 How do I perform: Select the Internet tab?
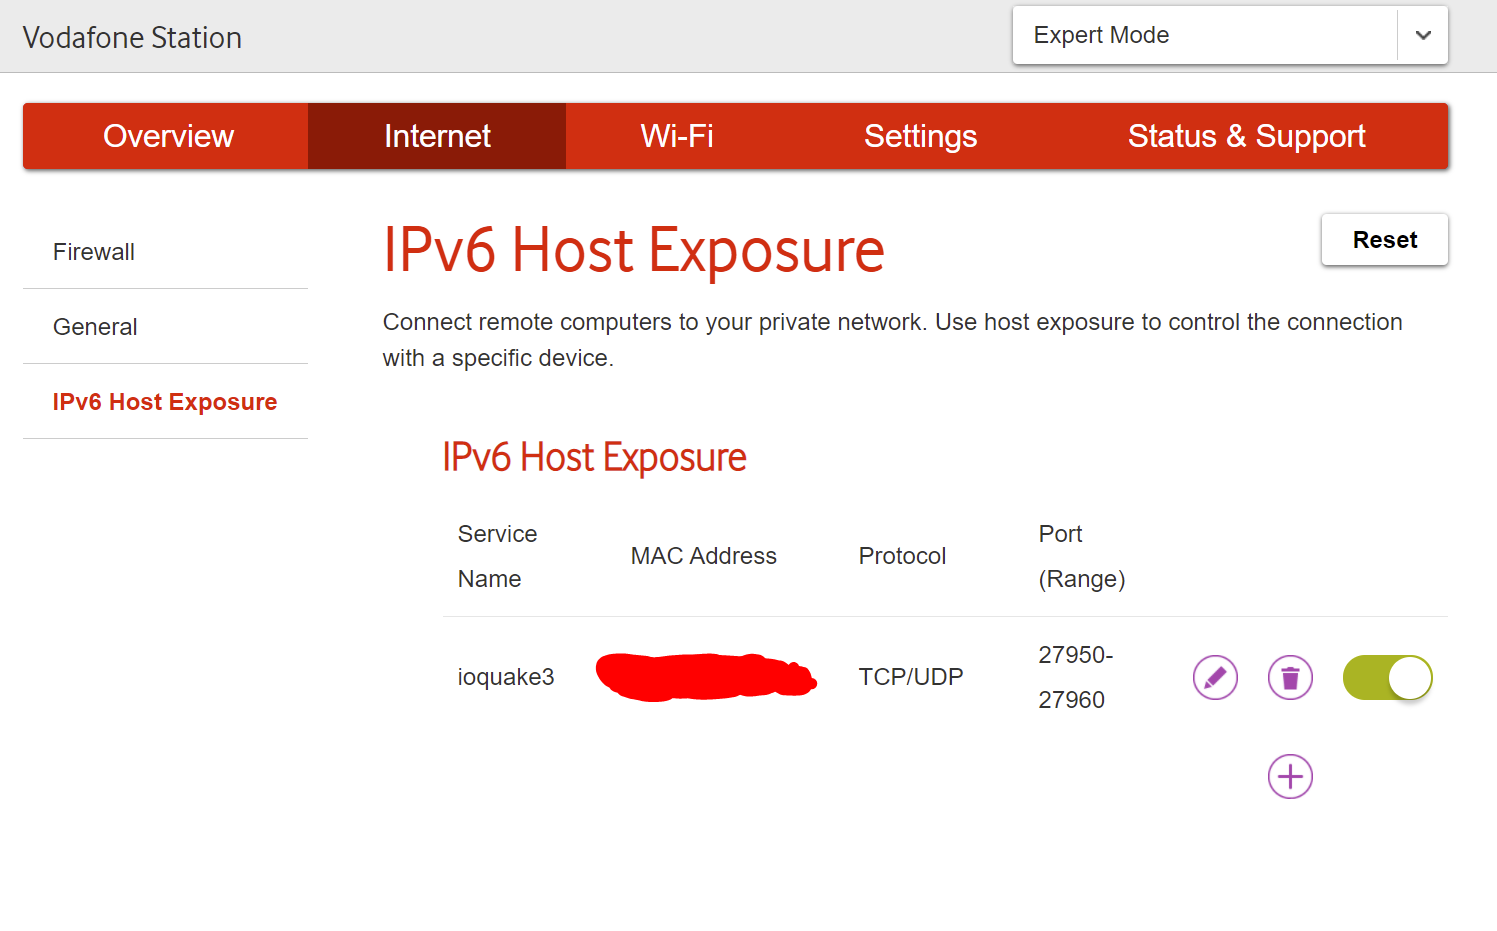tap(437, 136)
